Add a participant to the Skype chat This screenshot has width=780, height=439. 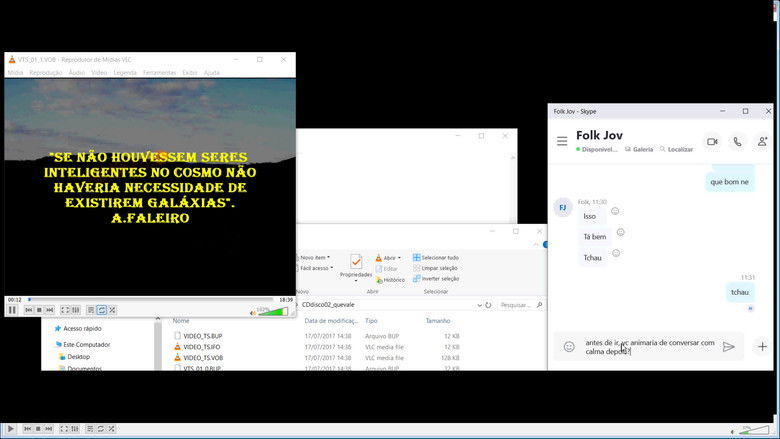(762, 142)
